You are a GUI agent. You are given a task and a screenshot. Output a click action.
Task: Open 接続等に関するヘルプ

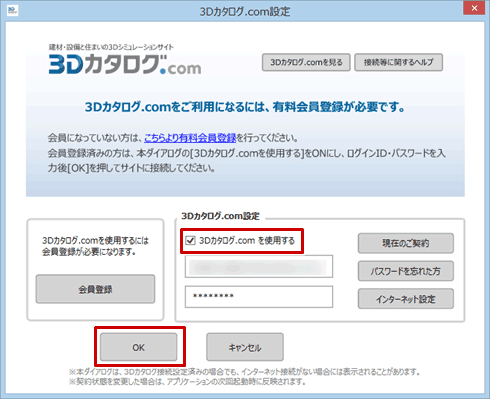(x=398, y=62)
